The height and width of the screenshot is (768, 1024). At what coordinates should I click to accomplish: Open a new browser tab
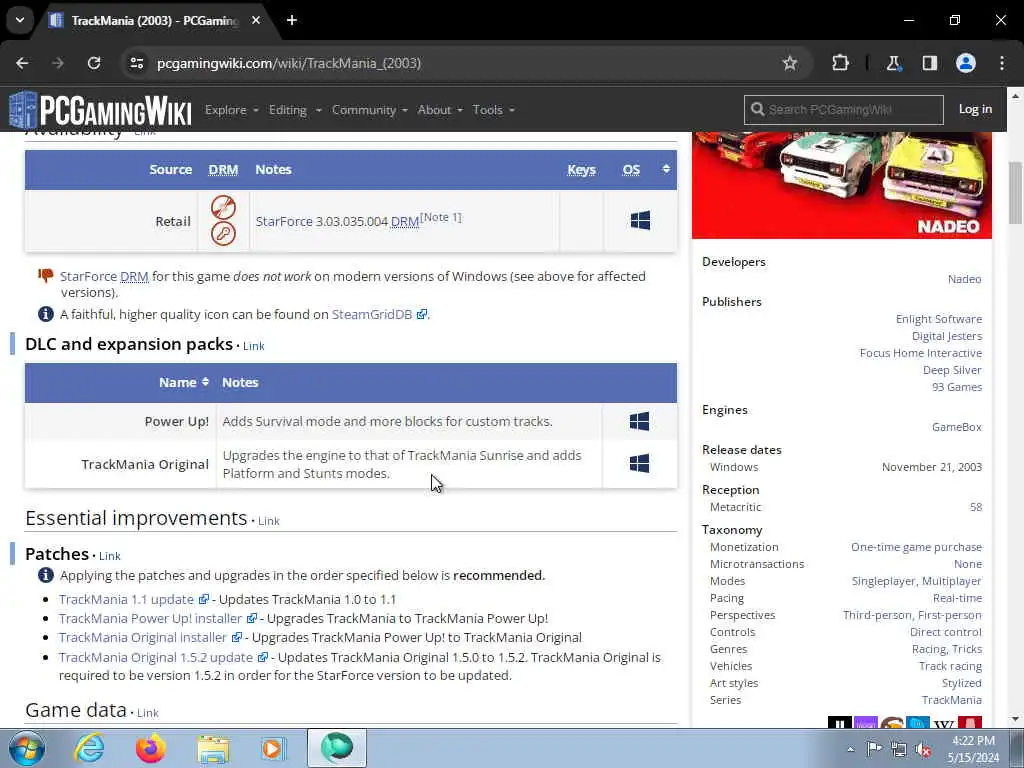[x=292, y=20]
